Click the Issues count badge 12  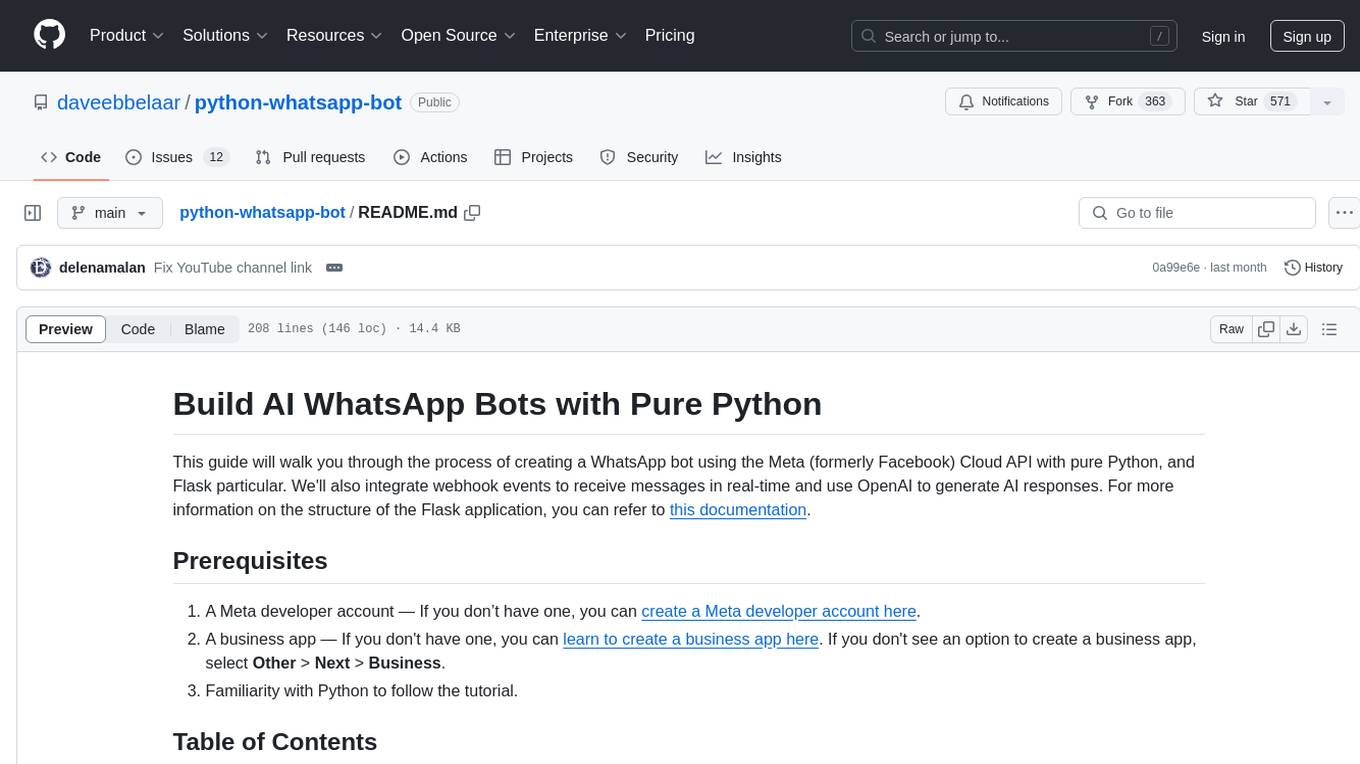[x=216, y=157]
